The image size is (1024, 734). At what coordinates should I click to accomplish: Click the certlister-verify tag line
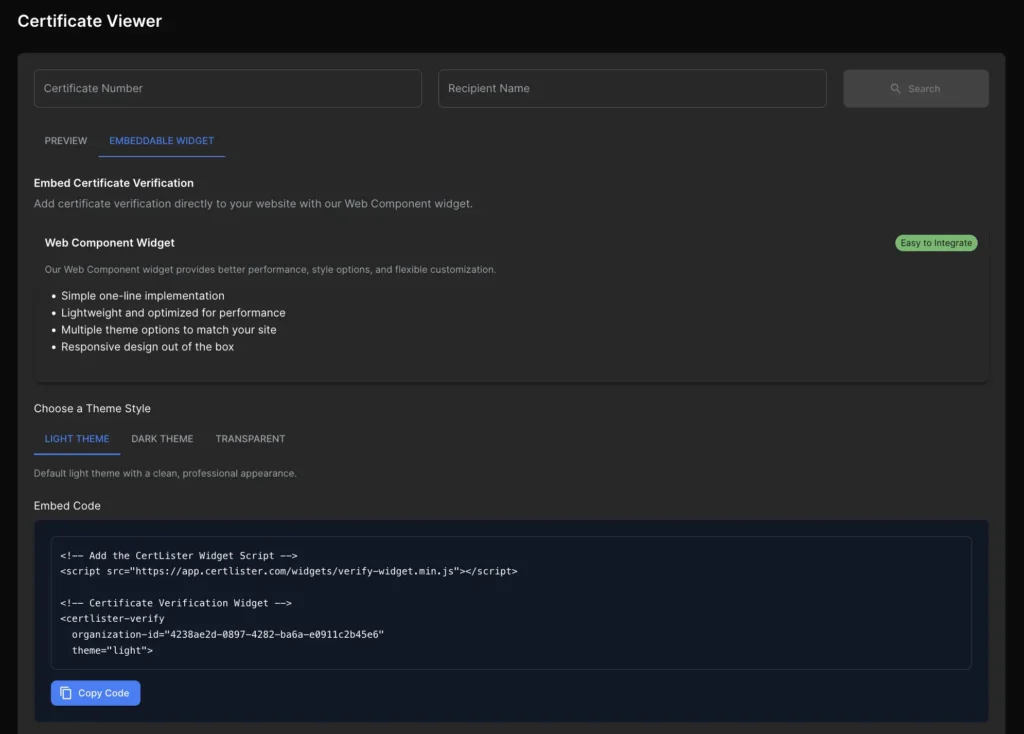point(112,618)
